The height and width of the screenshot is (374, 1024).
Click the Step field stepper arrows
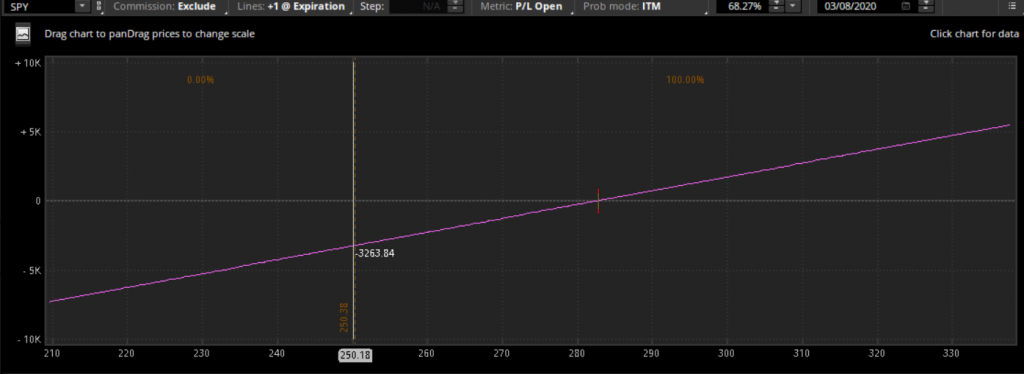(x=456, y=7)
